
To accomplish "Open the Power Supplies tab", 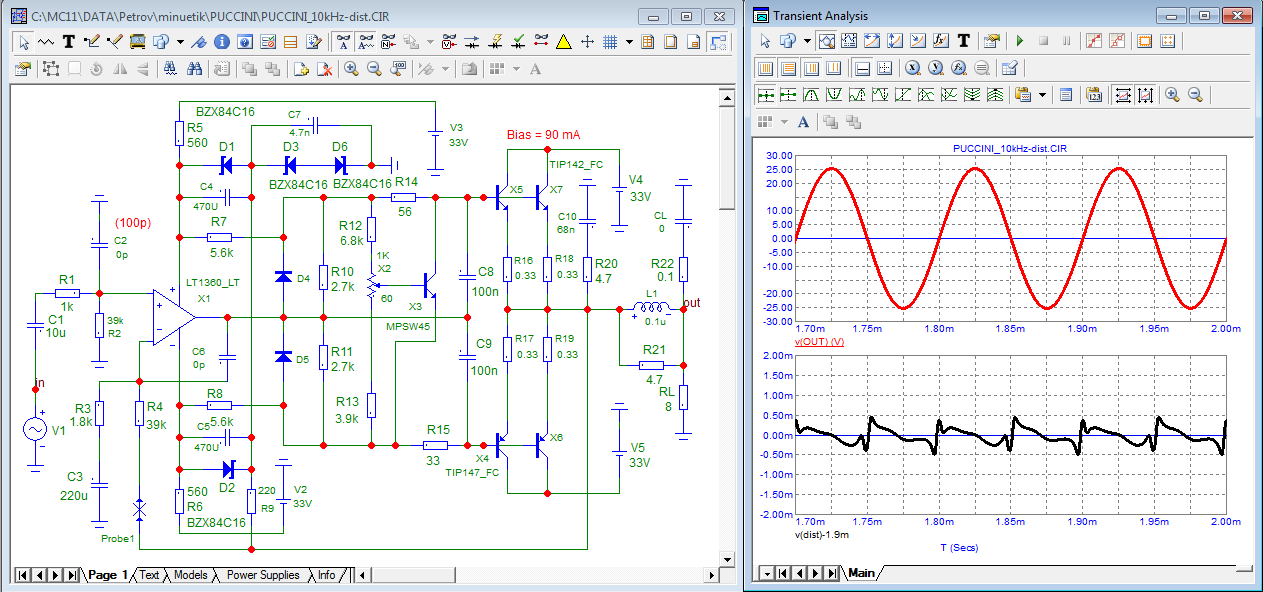I will (x=262, y=575).
